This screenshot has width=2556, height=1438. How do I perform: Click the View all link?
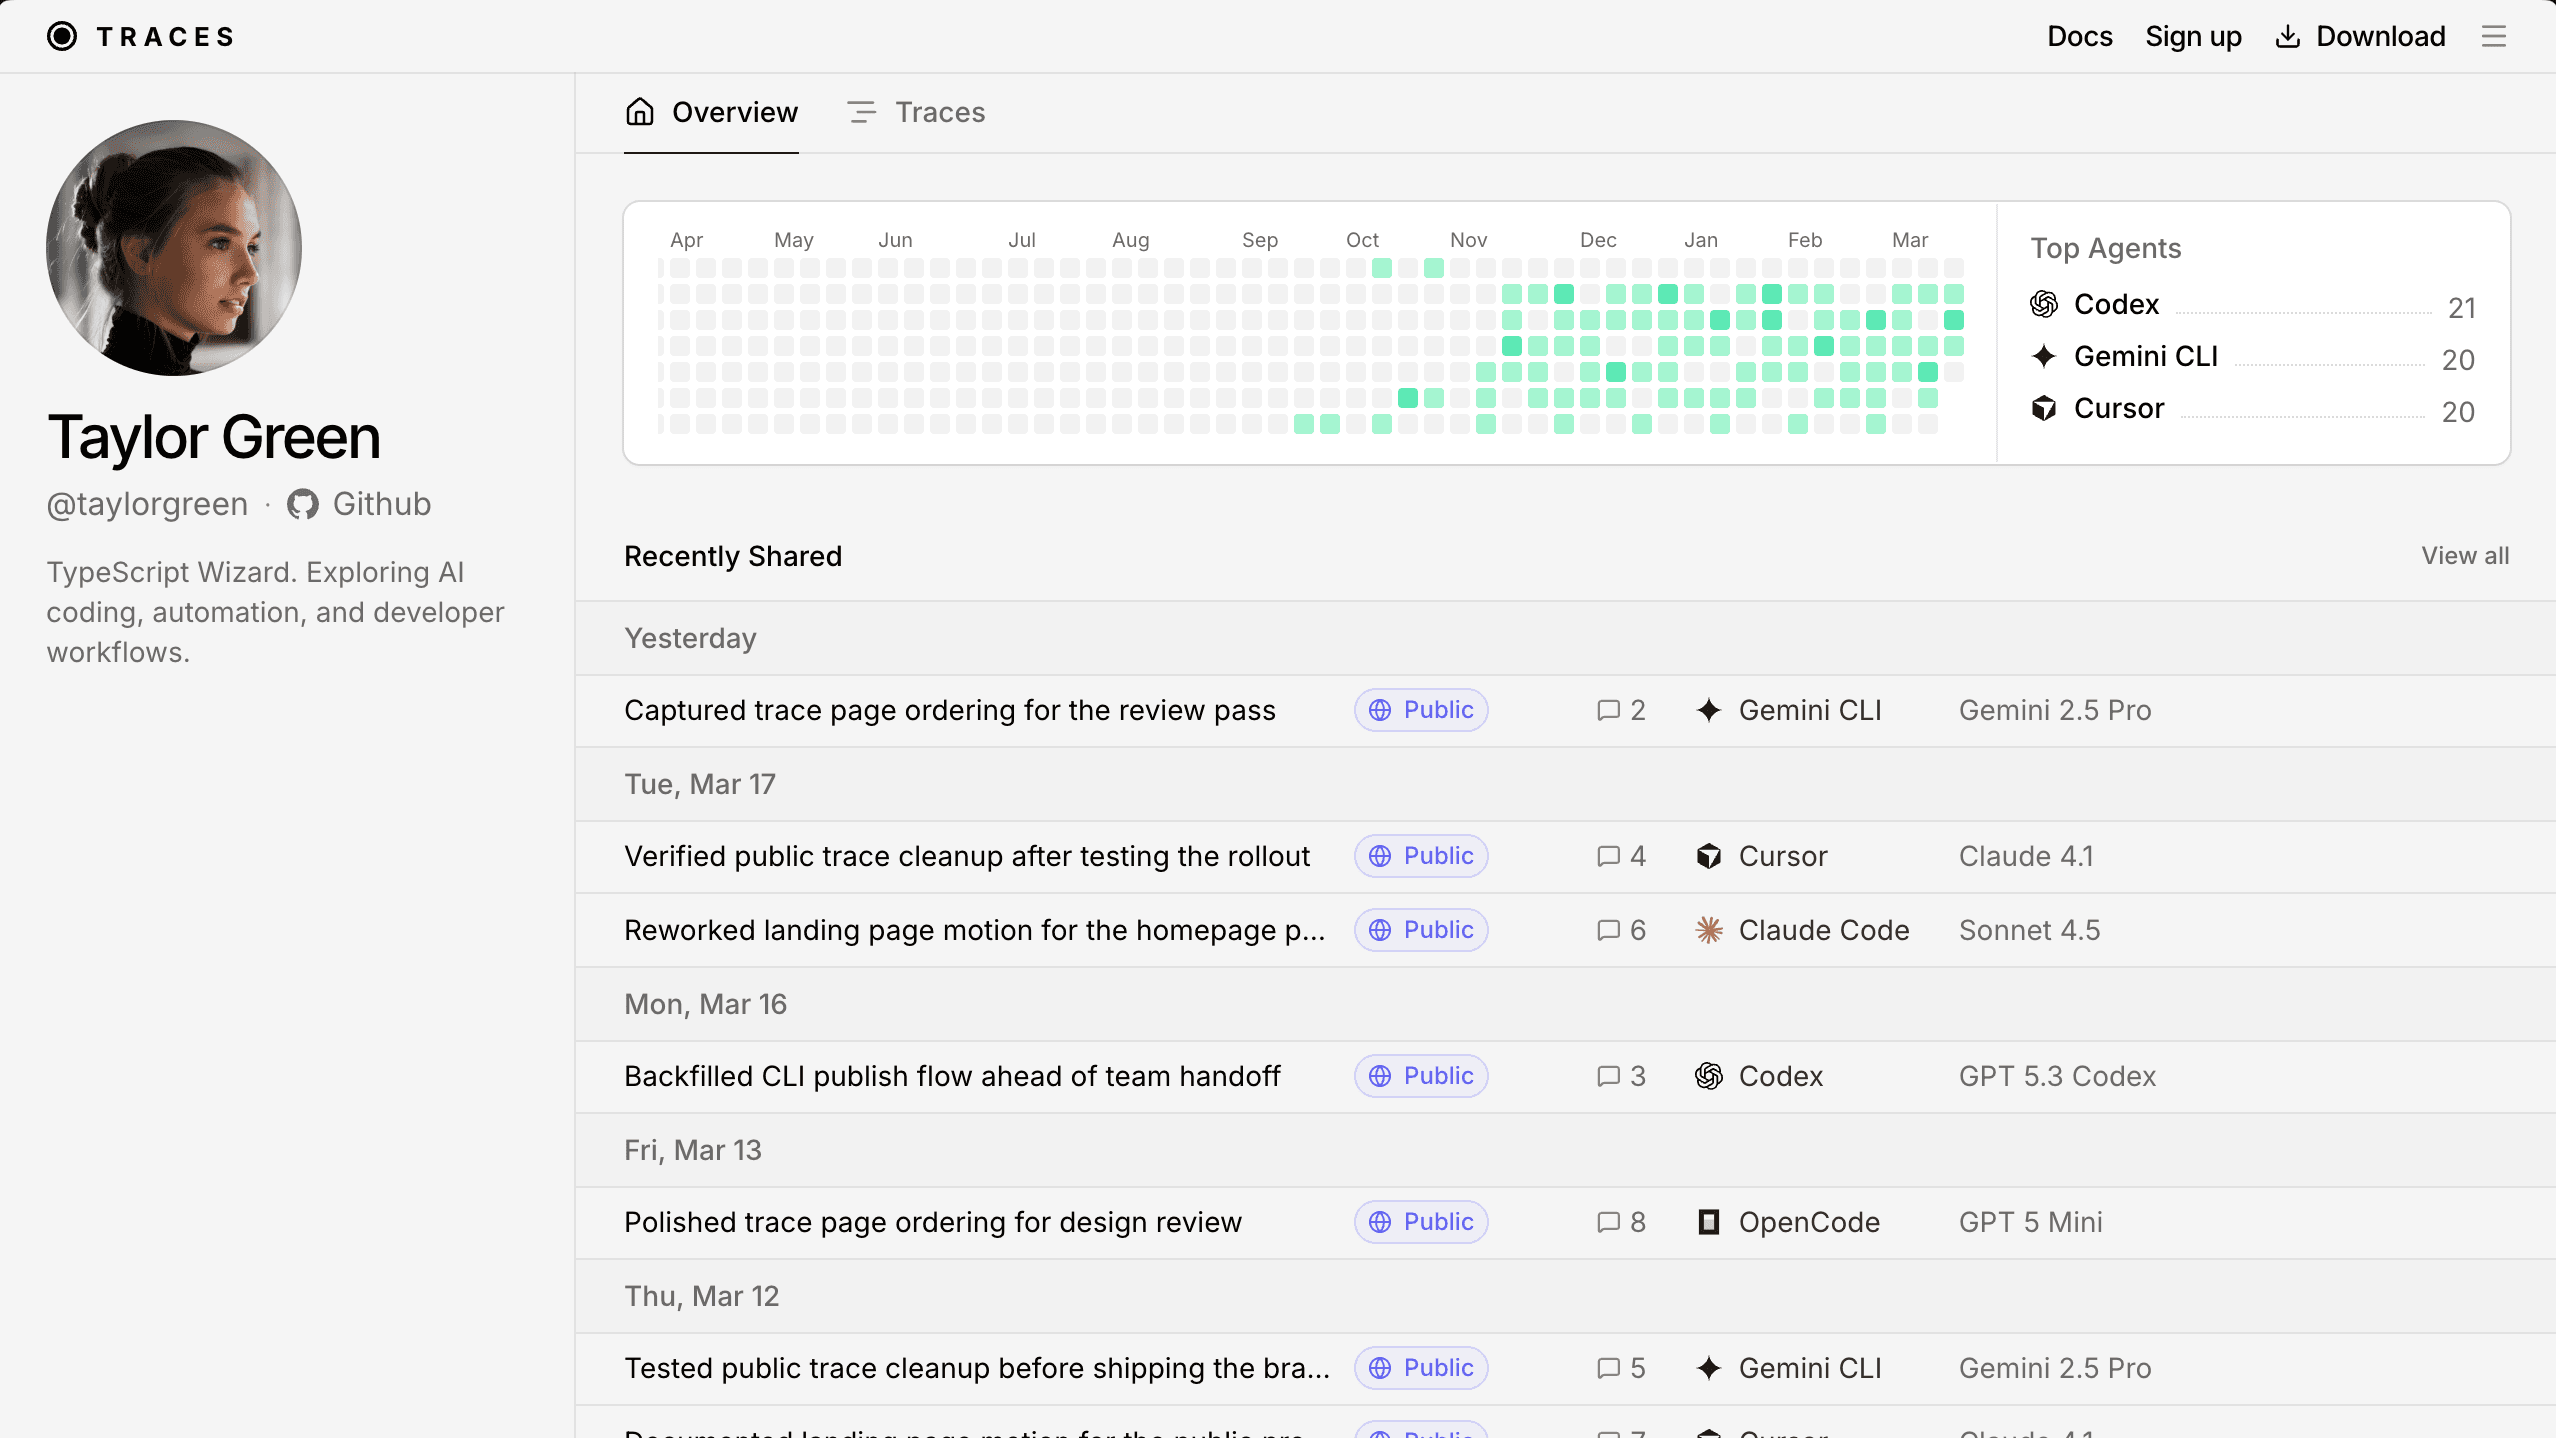(x=2464, y=556)
